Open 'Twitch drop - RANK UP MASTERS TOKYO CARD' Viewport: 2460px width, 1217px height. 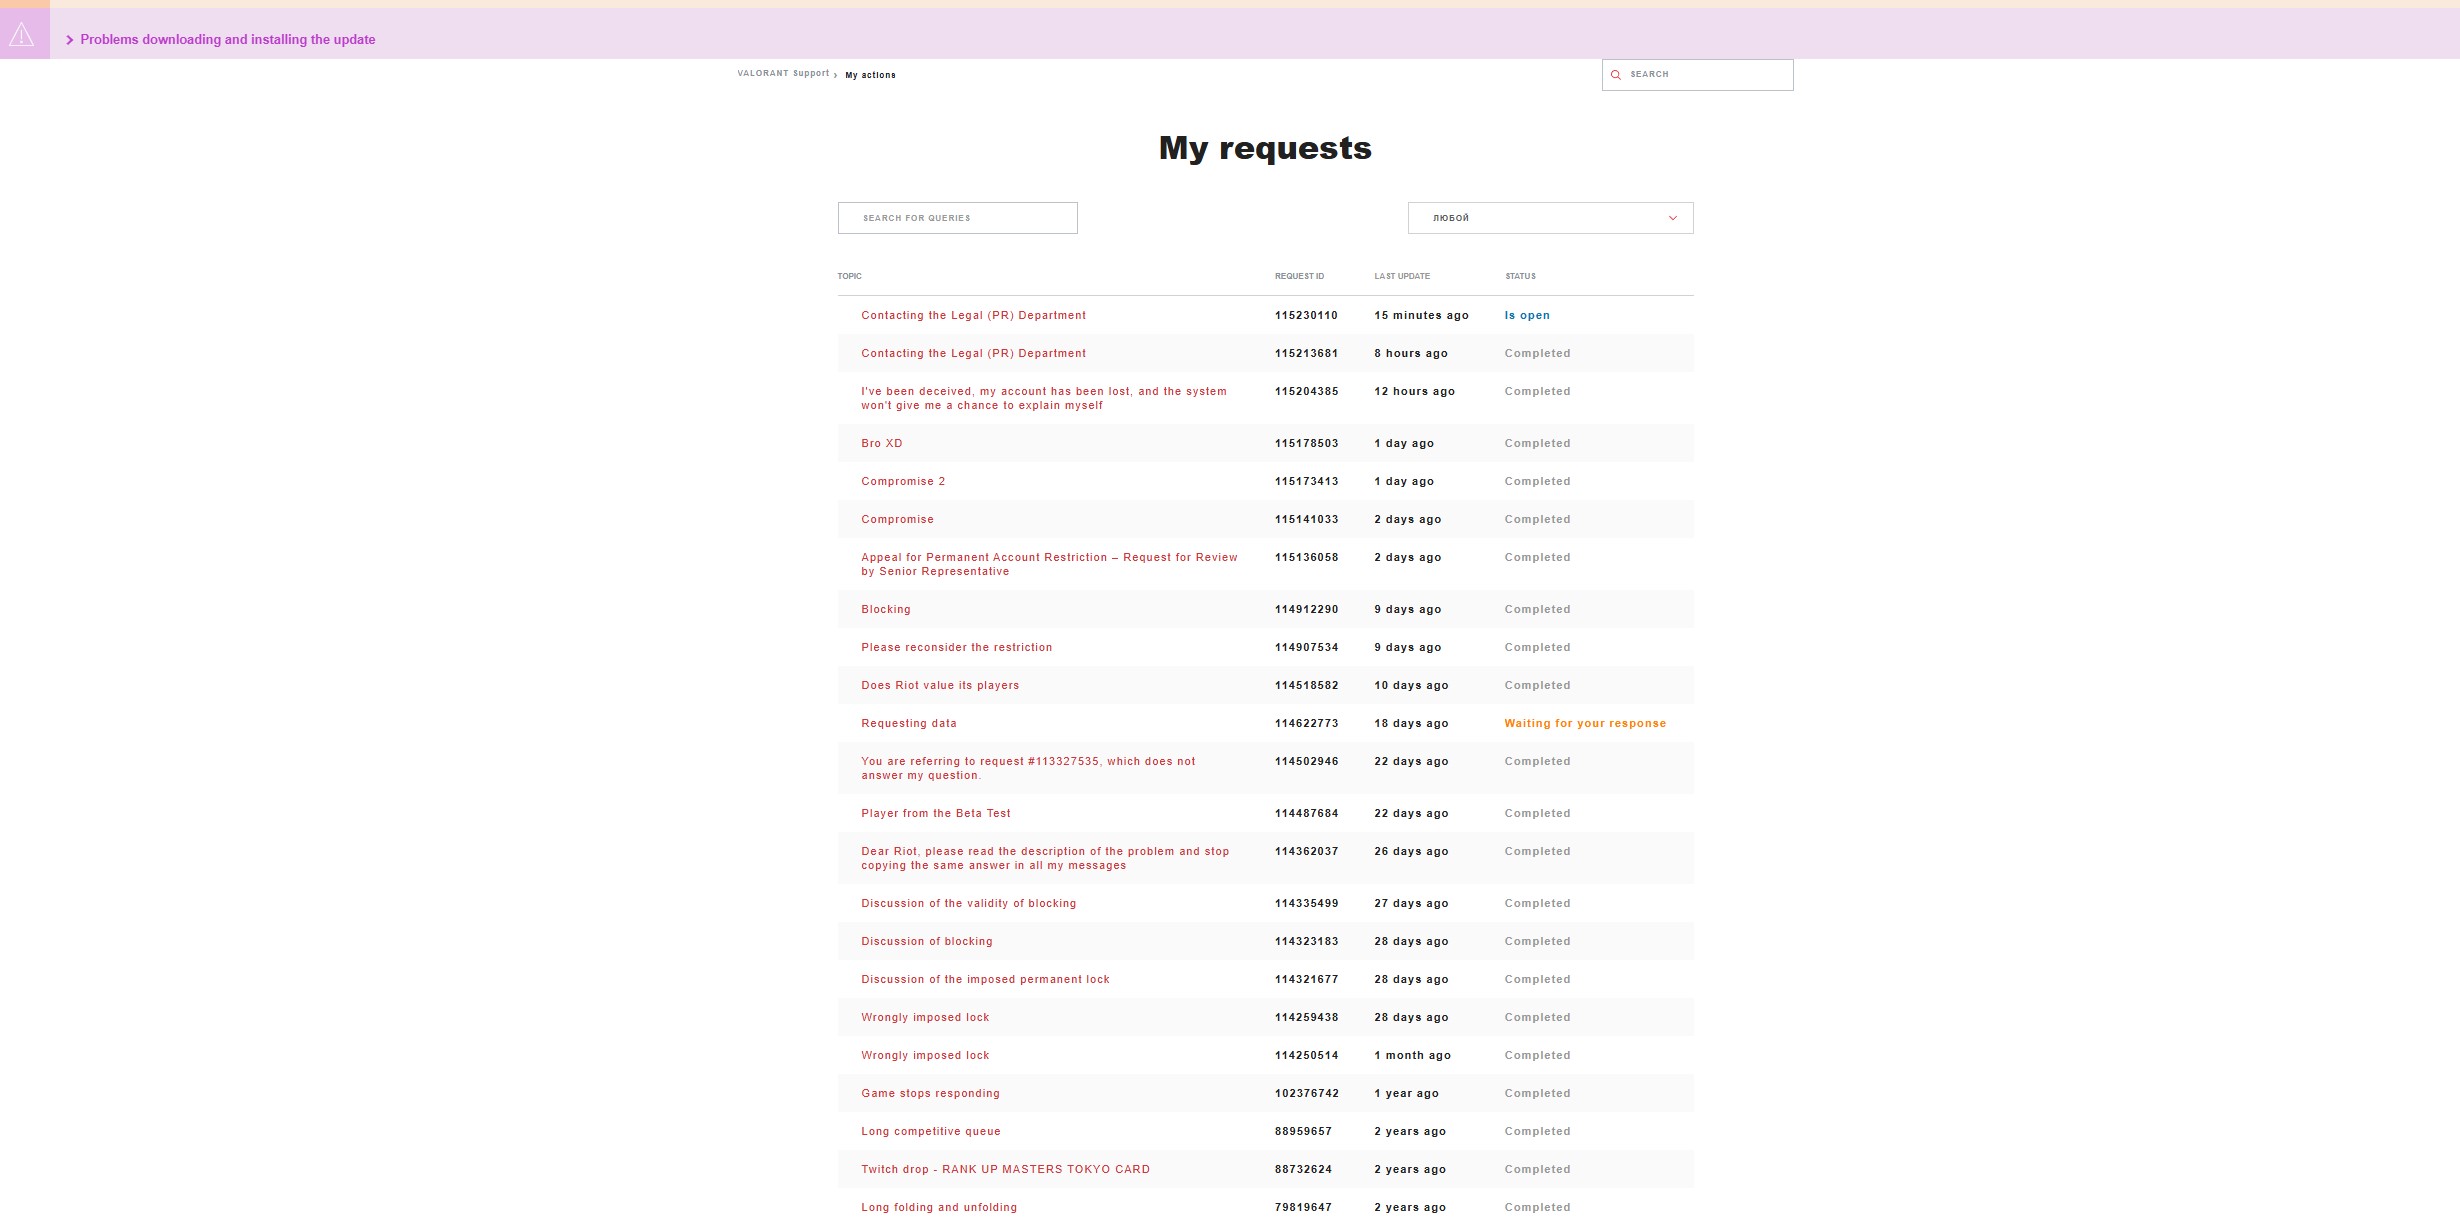pyautogui.click(x=1005, y=1169)
